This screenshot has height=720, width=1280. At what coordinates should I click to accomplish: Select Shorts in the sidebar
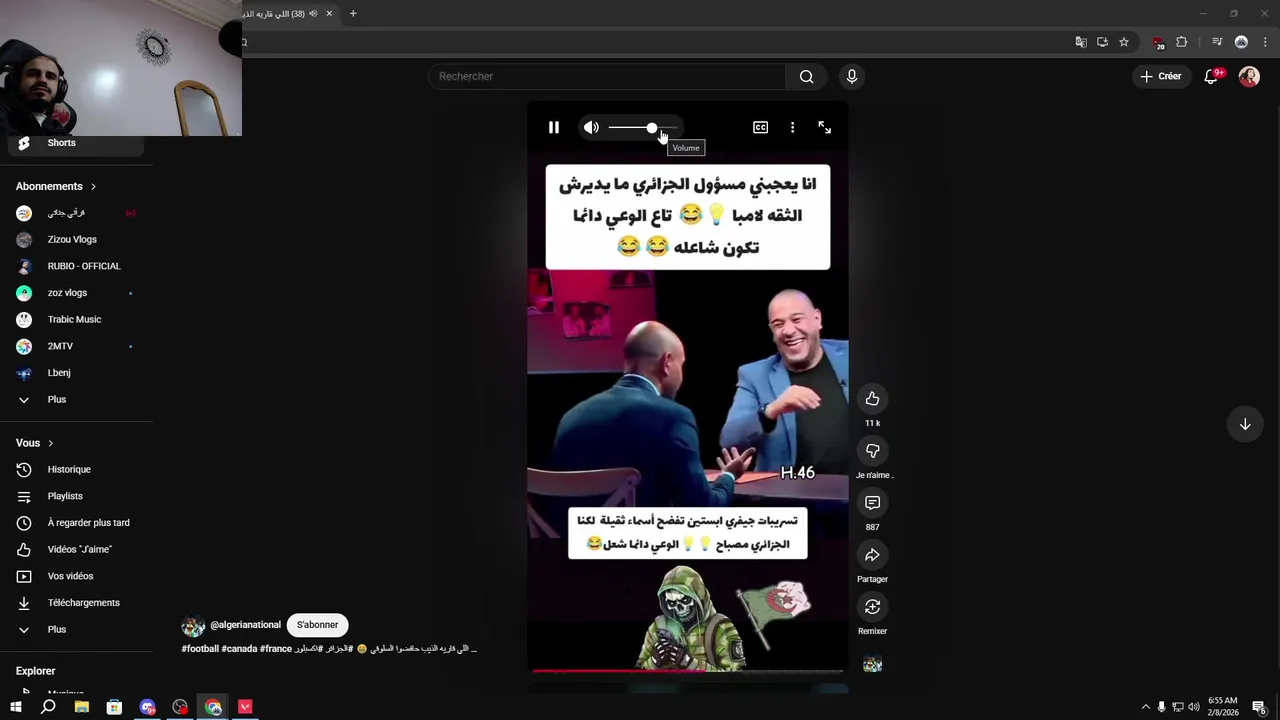[x=76, y=143]
